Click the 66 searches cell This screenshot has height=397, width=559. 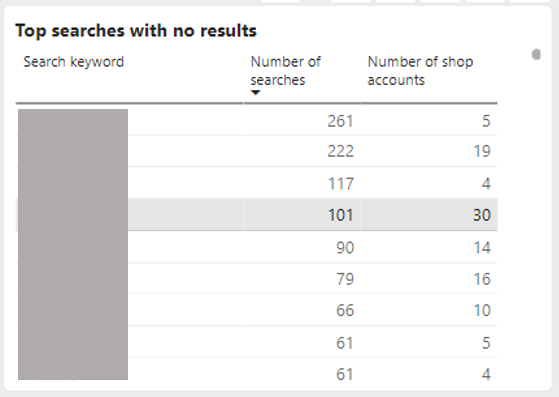pyautogui.click(x=345, y=310)
